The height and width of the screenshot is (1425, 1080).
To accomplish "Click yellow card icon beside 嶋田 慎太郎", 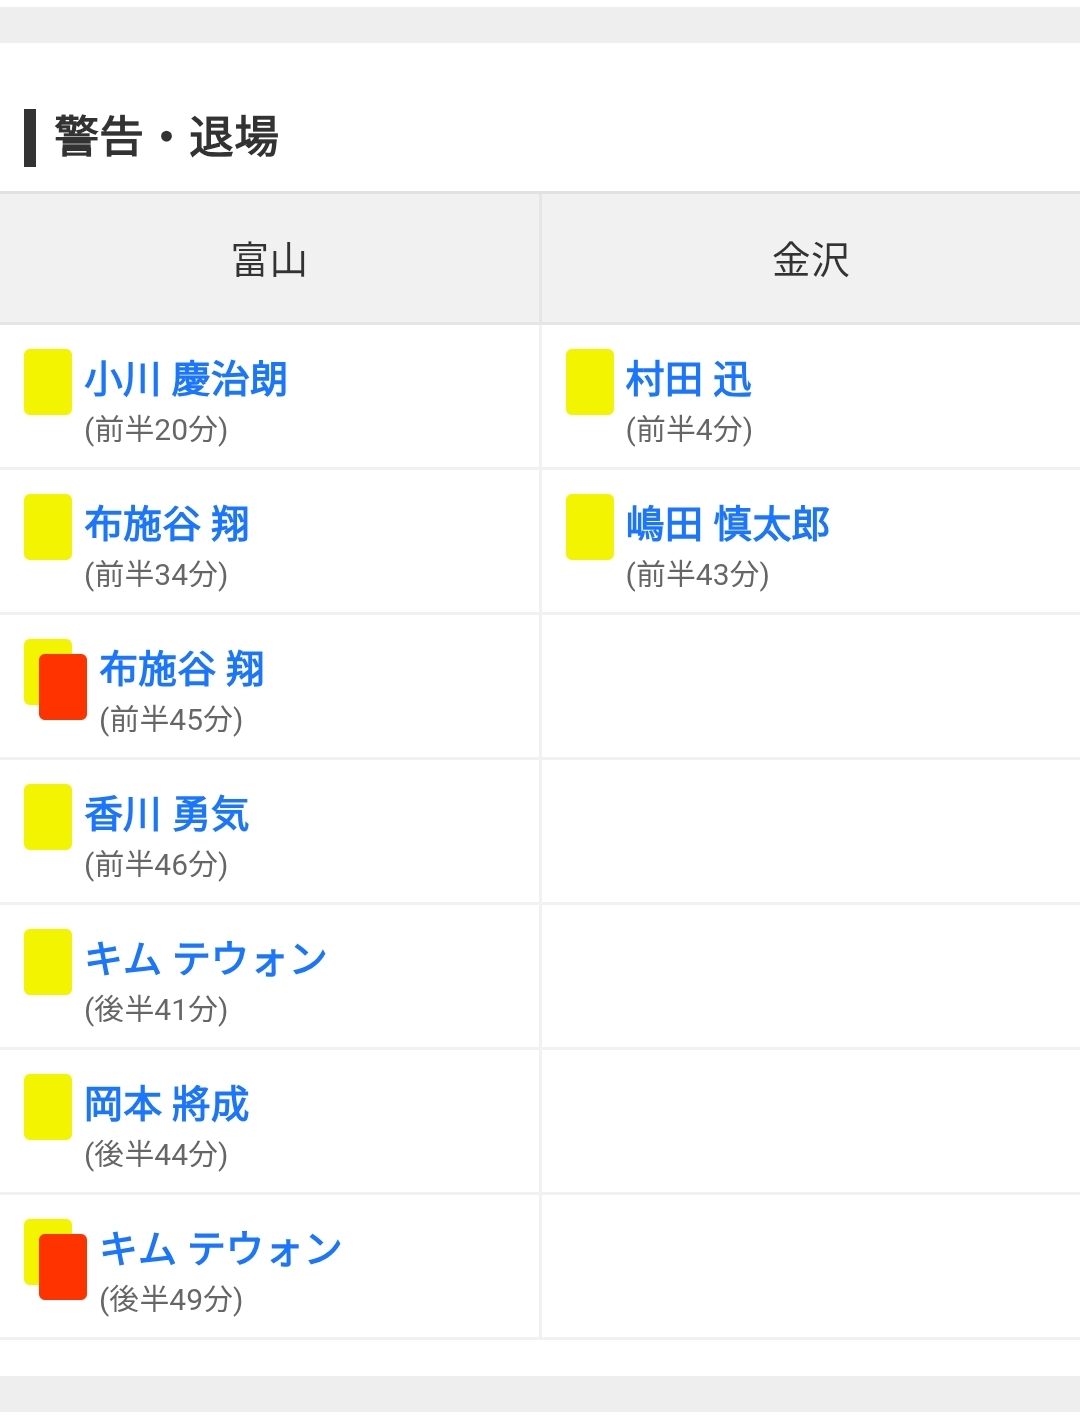I will [x=590, y=526].
